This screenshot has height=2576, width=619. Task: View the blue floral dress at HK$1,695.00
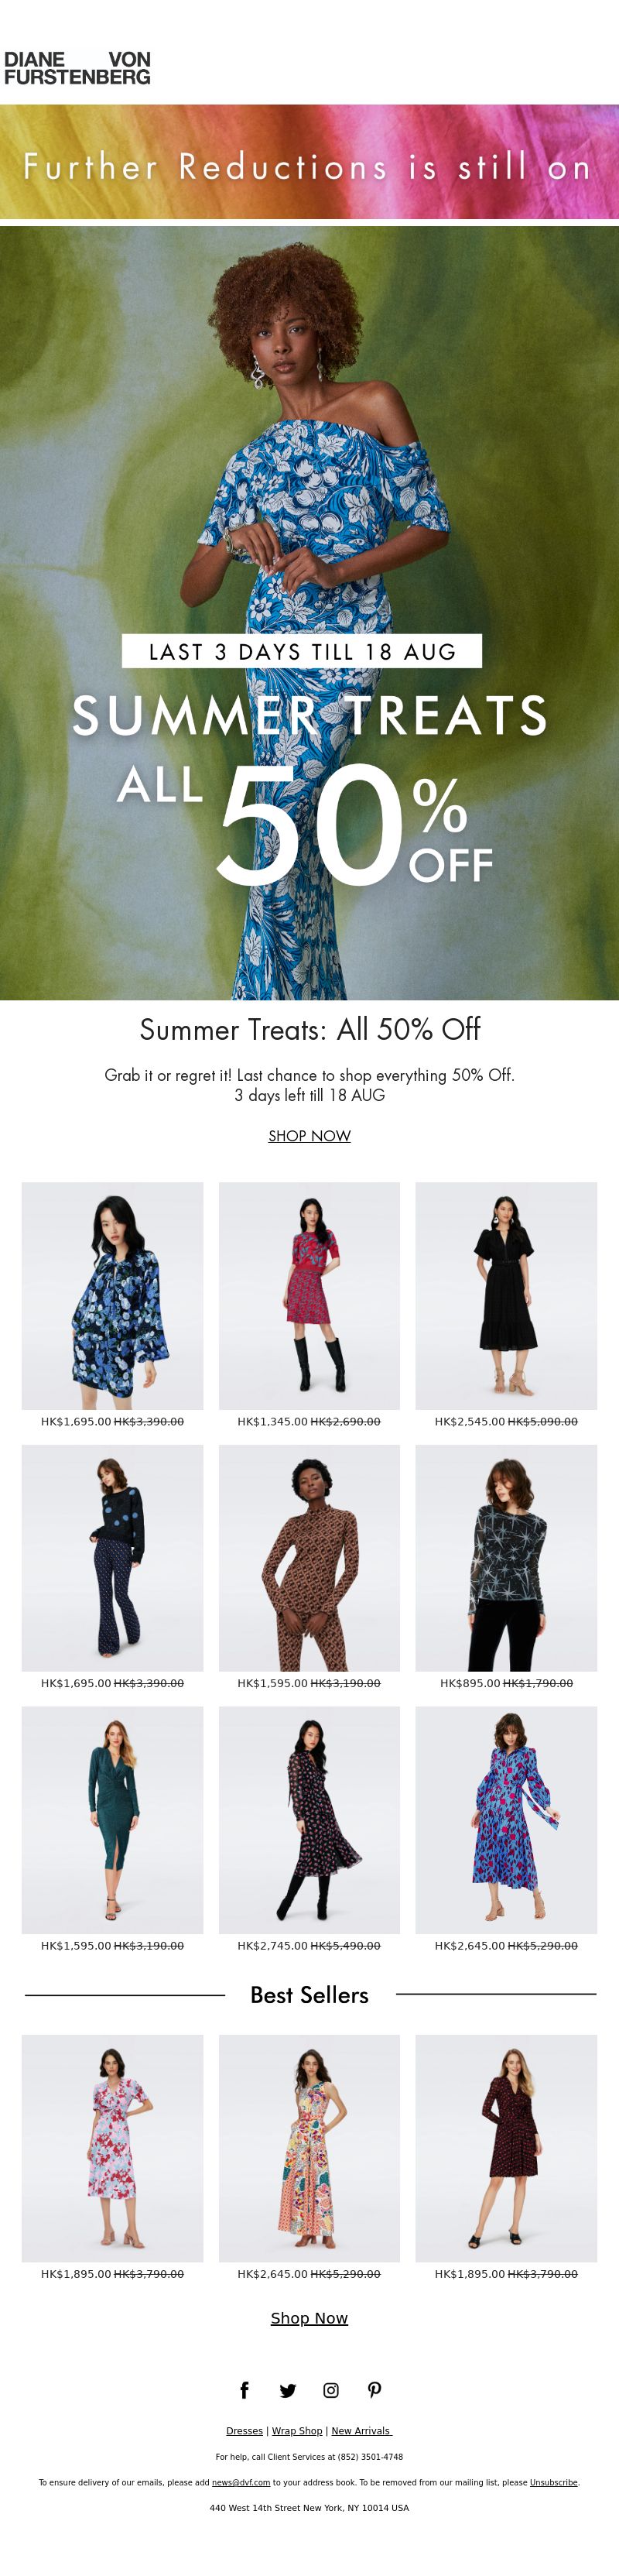pos(112,1296)
